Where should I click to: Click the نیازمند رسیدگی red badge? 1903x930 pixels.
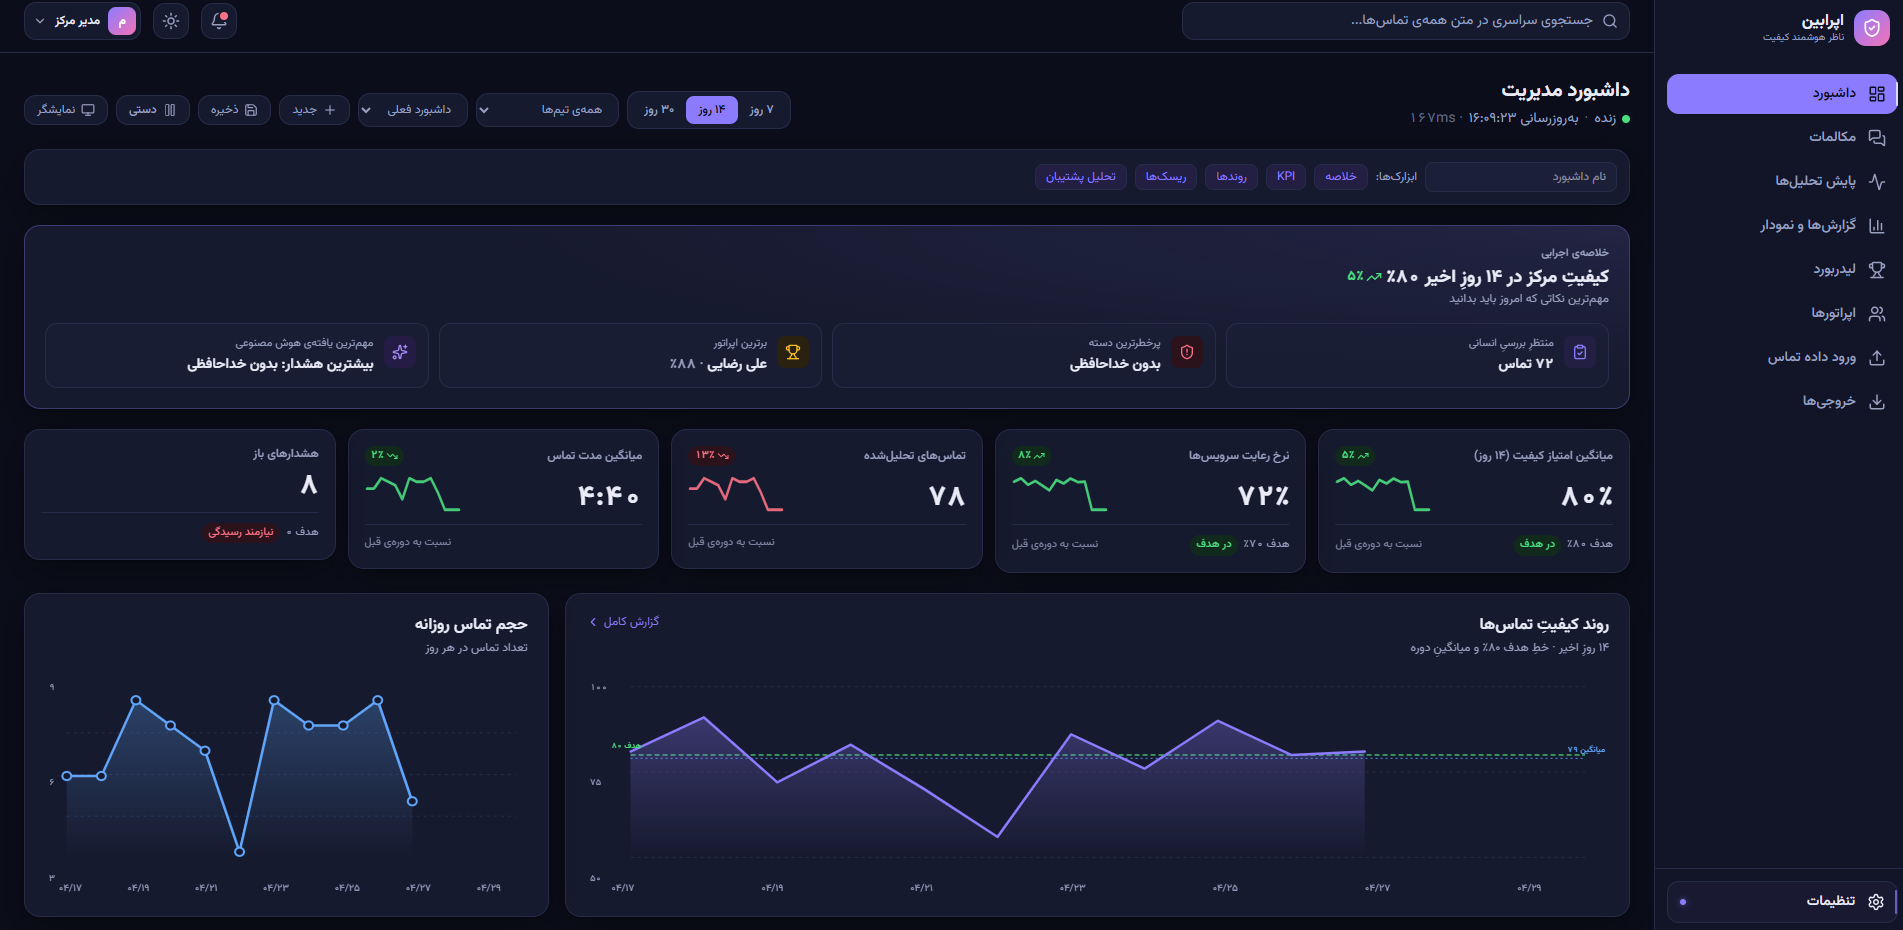tap(241, 532)
